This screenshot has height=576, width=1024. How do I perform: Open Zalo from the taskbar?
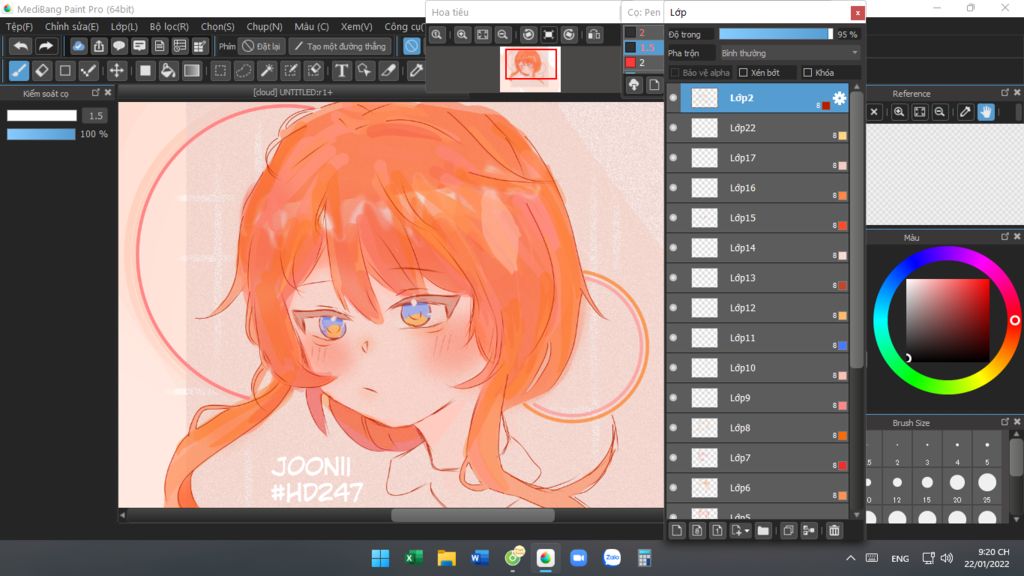[x=612, y=558]
